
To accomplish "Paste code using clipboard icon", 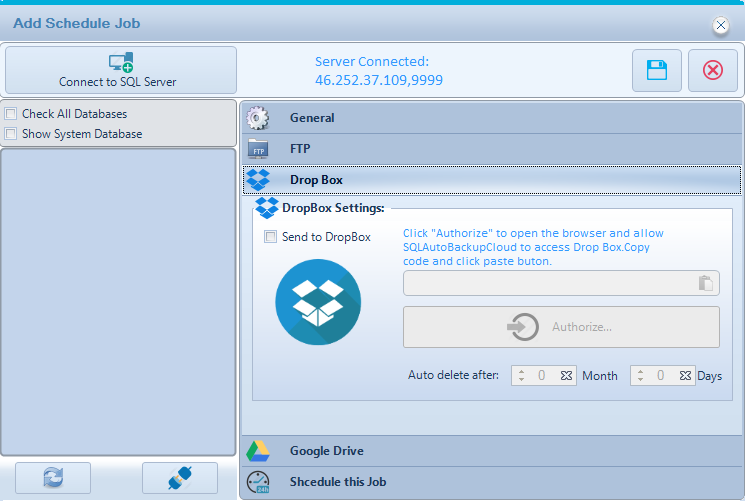I will (706, 283).
